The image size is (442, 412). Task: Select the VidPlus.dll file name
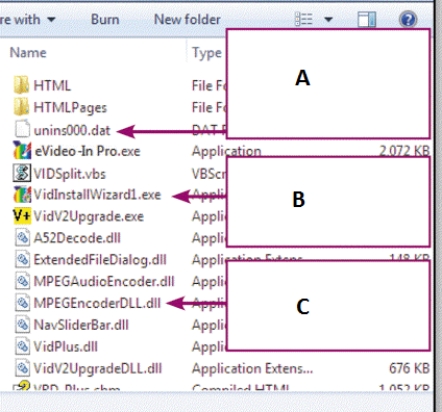click(66, 347)
